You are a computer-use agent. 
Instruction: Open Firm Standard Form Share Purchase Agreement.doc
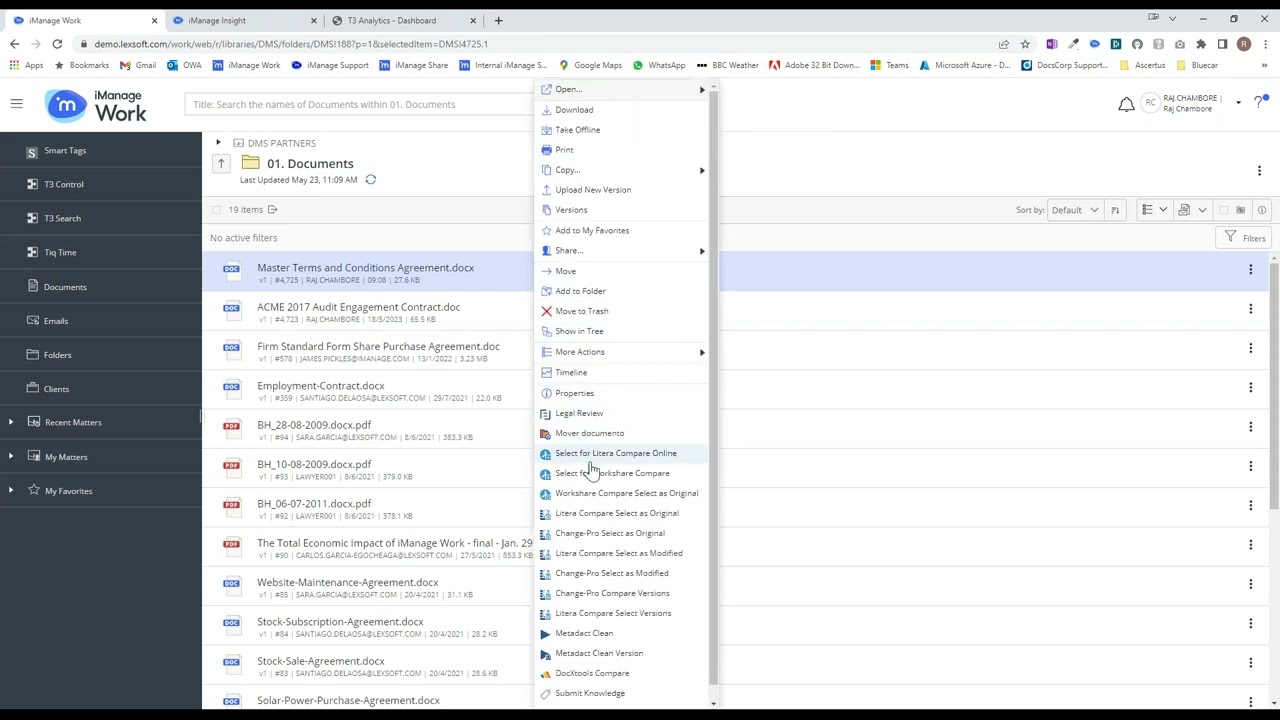click(378, 347)
